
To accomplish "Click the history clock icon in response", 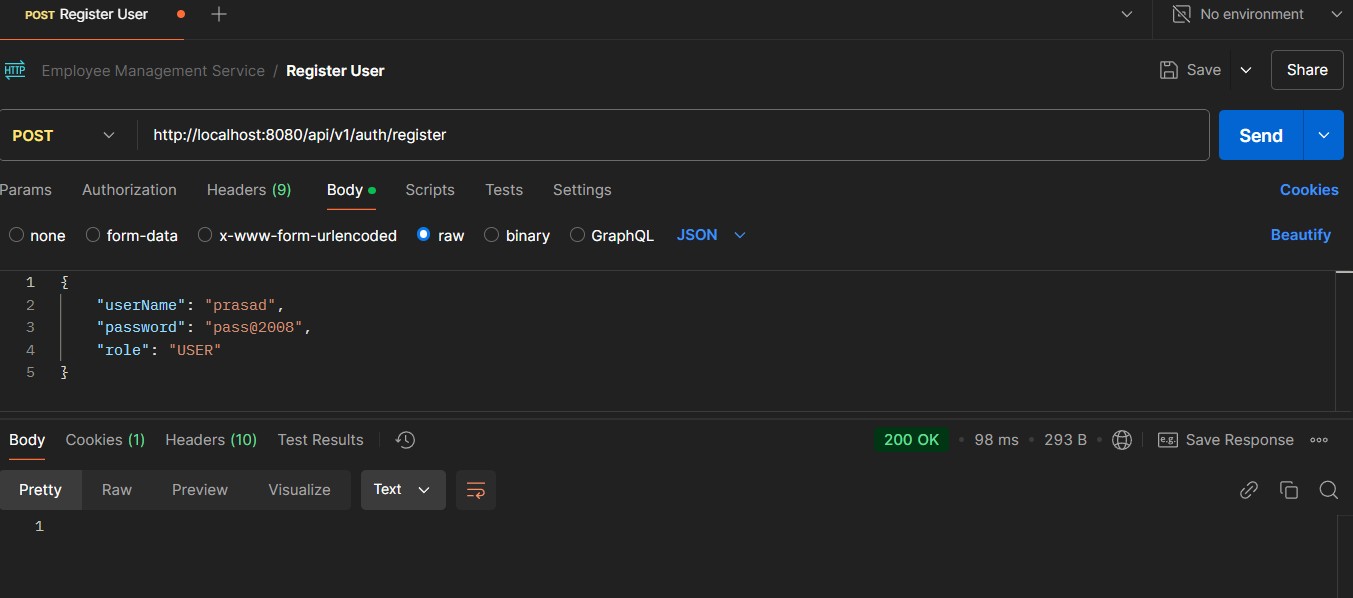I will coord(405,440).
